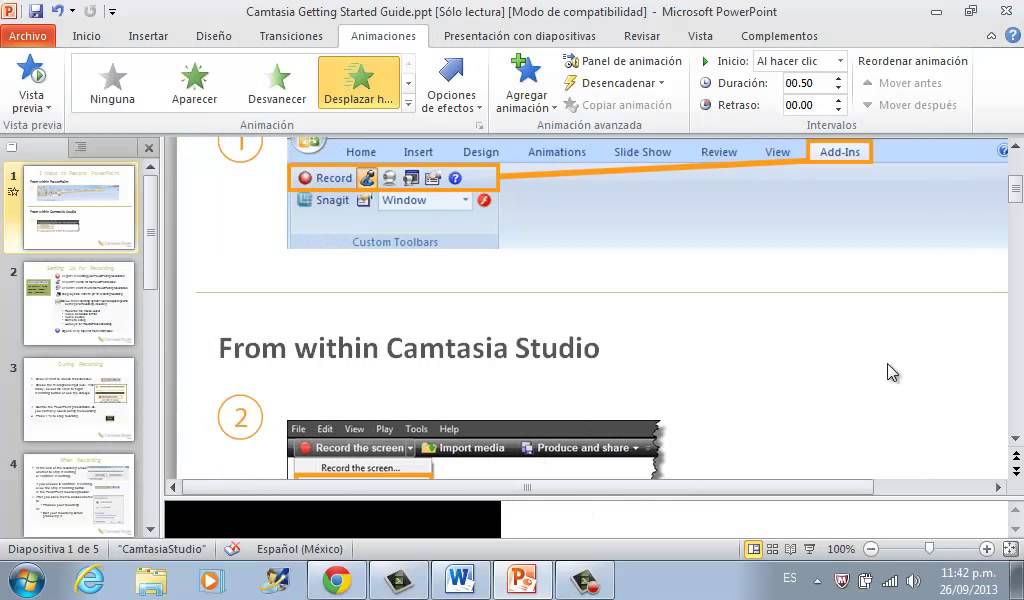The width and height of the screenshot is (1024, 600).
Task: Expand the full animation gallery
Action: tap(409, 103)
